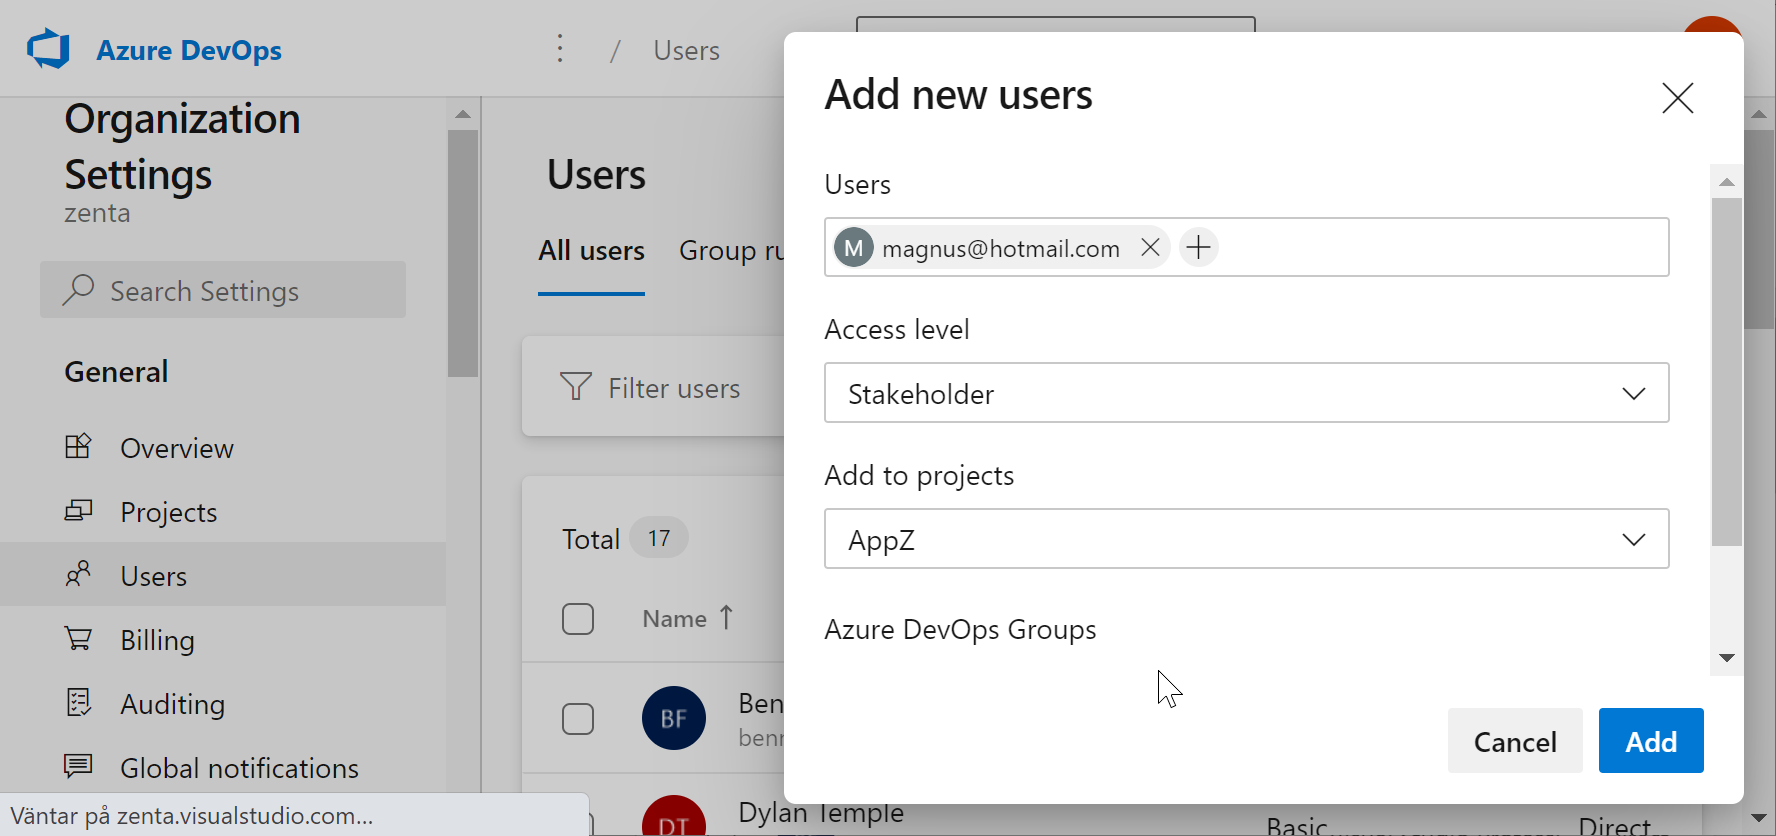
Task: Click the Azure DevOps title link
Action: pyautogui.click(x=189, y=50)
